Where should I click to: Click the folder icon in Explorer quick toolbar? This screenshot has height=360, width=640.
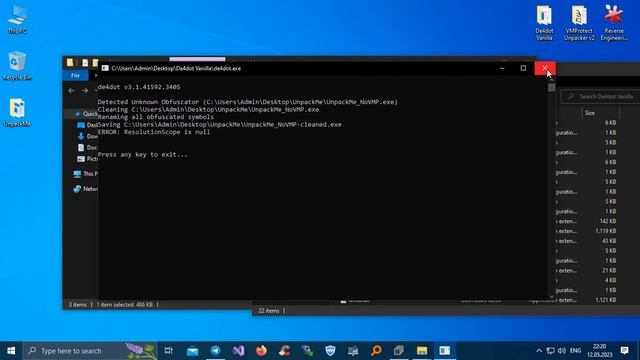pyautogui.click(x=70, y=62)
